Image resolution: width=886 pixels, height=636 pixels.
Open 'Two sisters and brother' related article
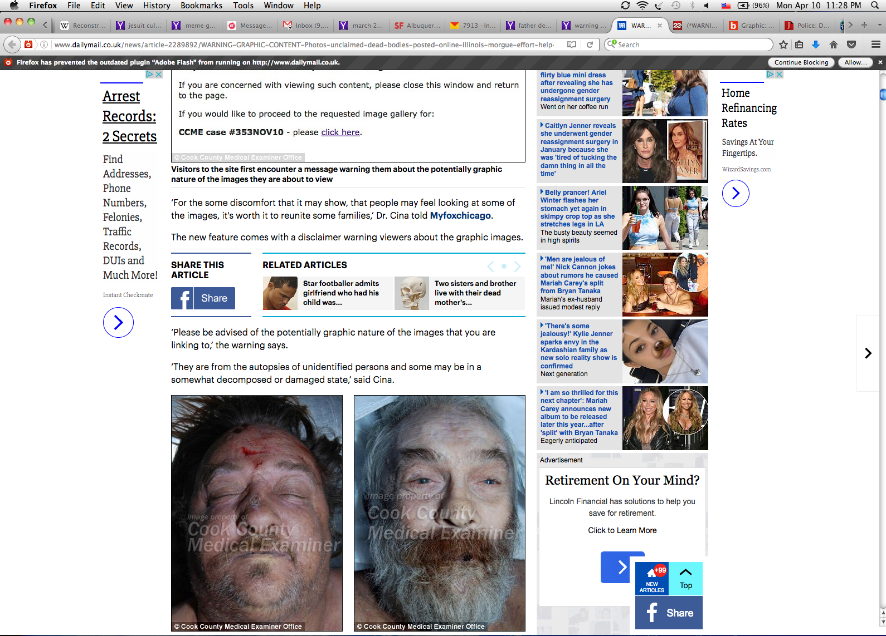pyautogui.click(x=460, y=293)
